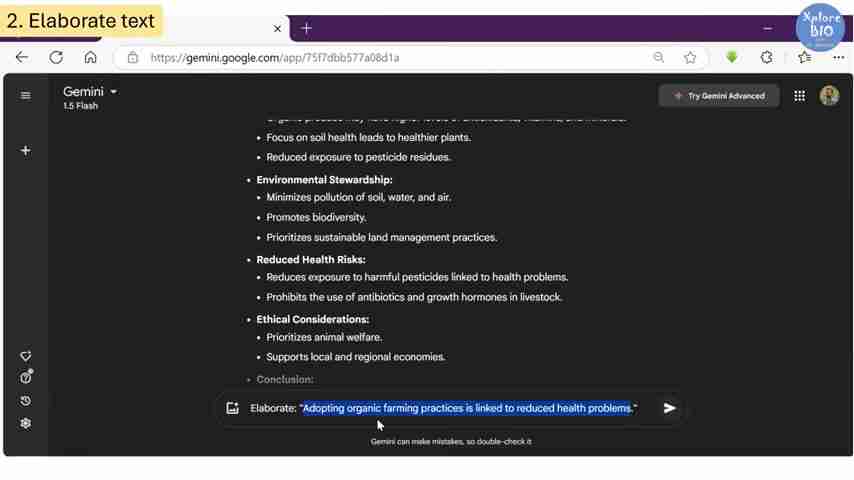Click the upload image icon in prompt box
Viewport: 854px width, 480px height.
tap(233, 408)
